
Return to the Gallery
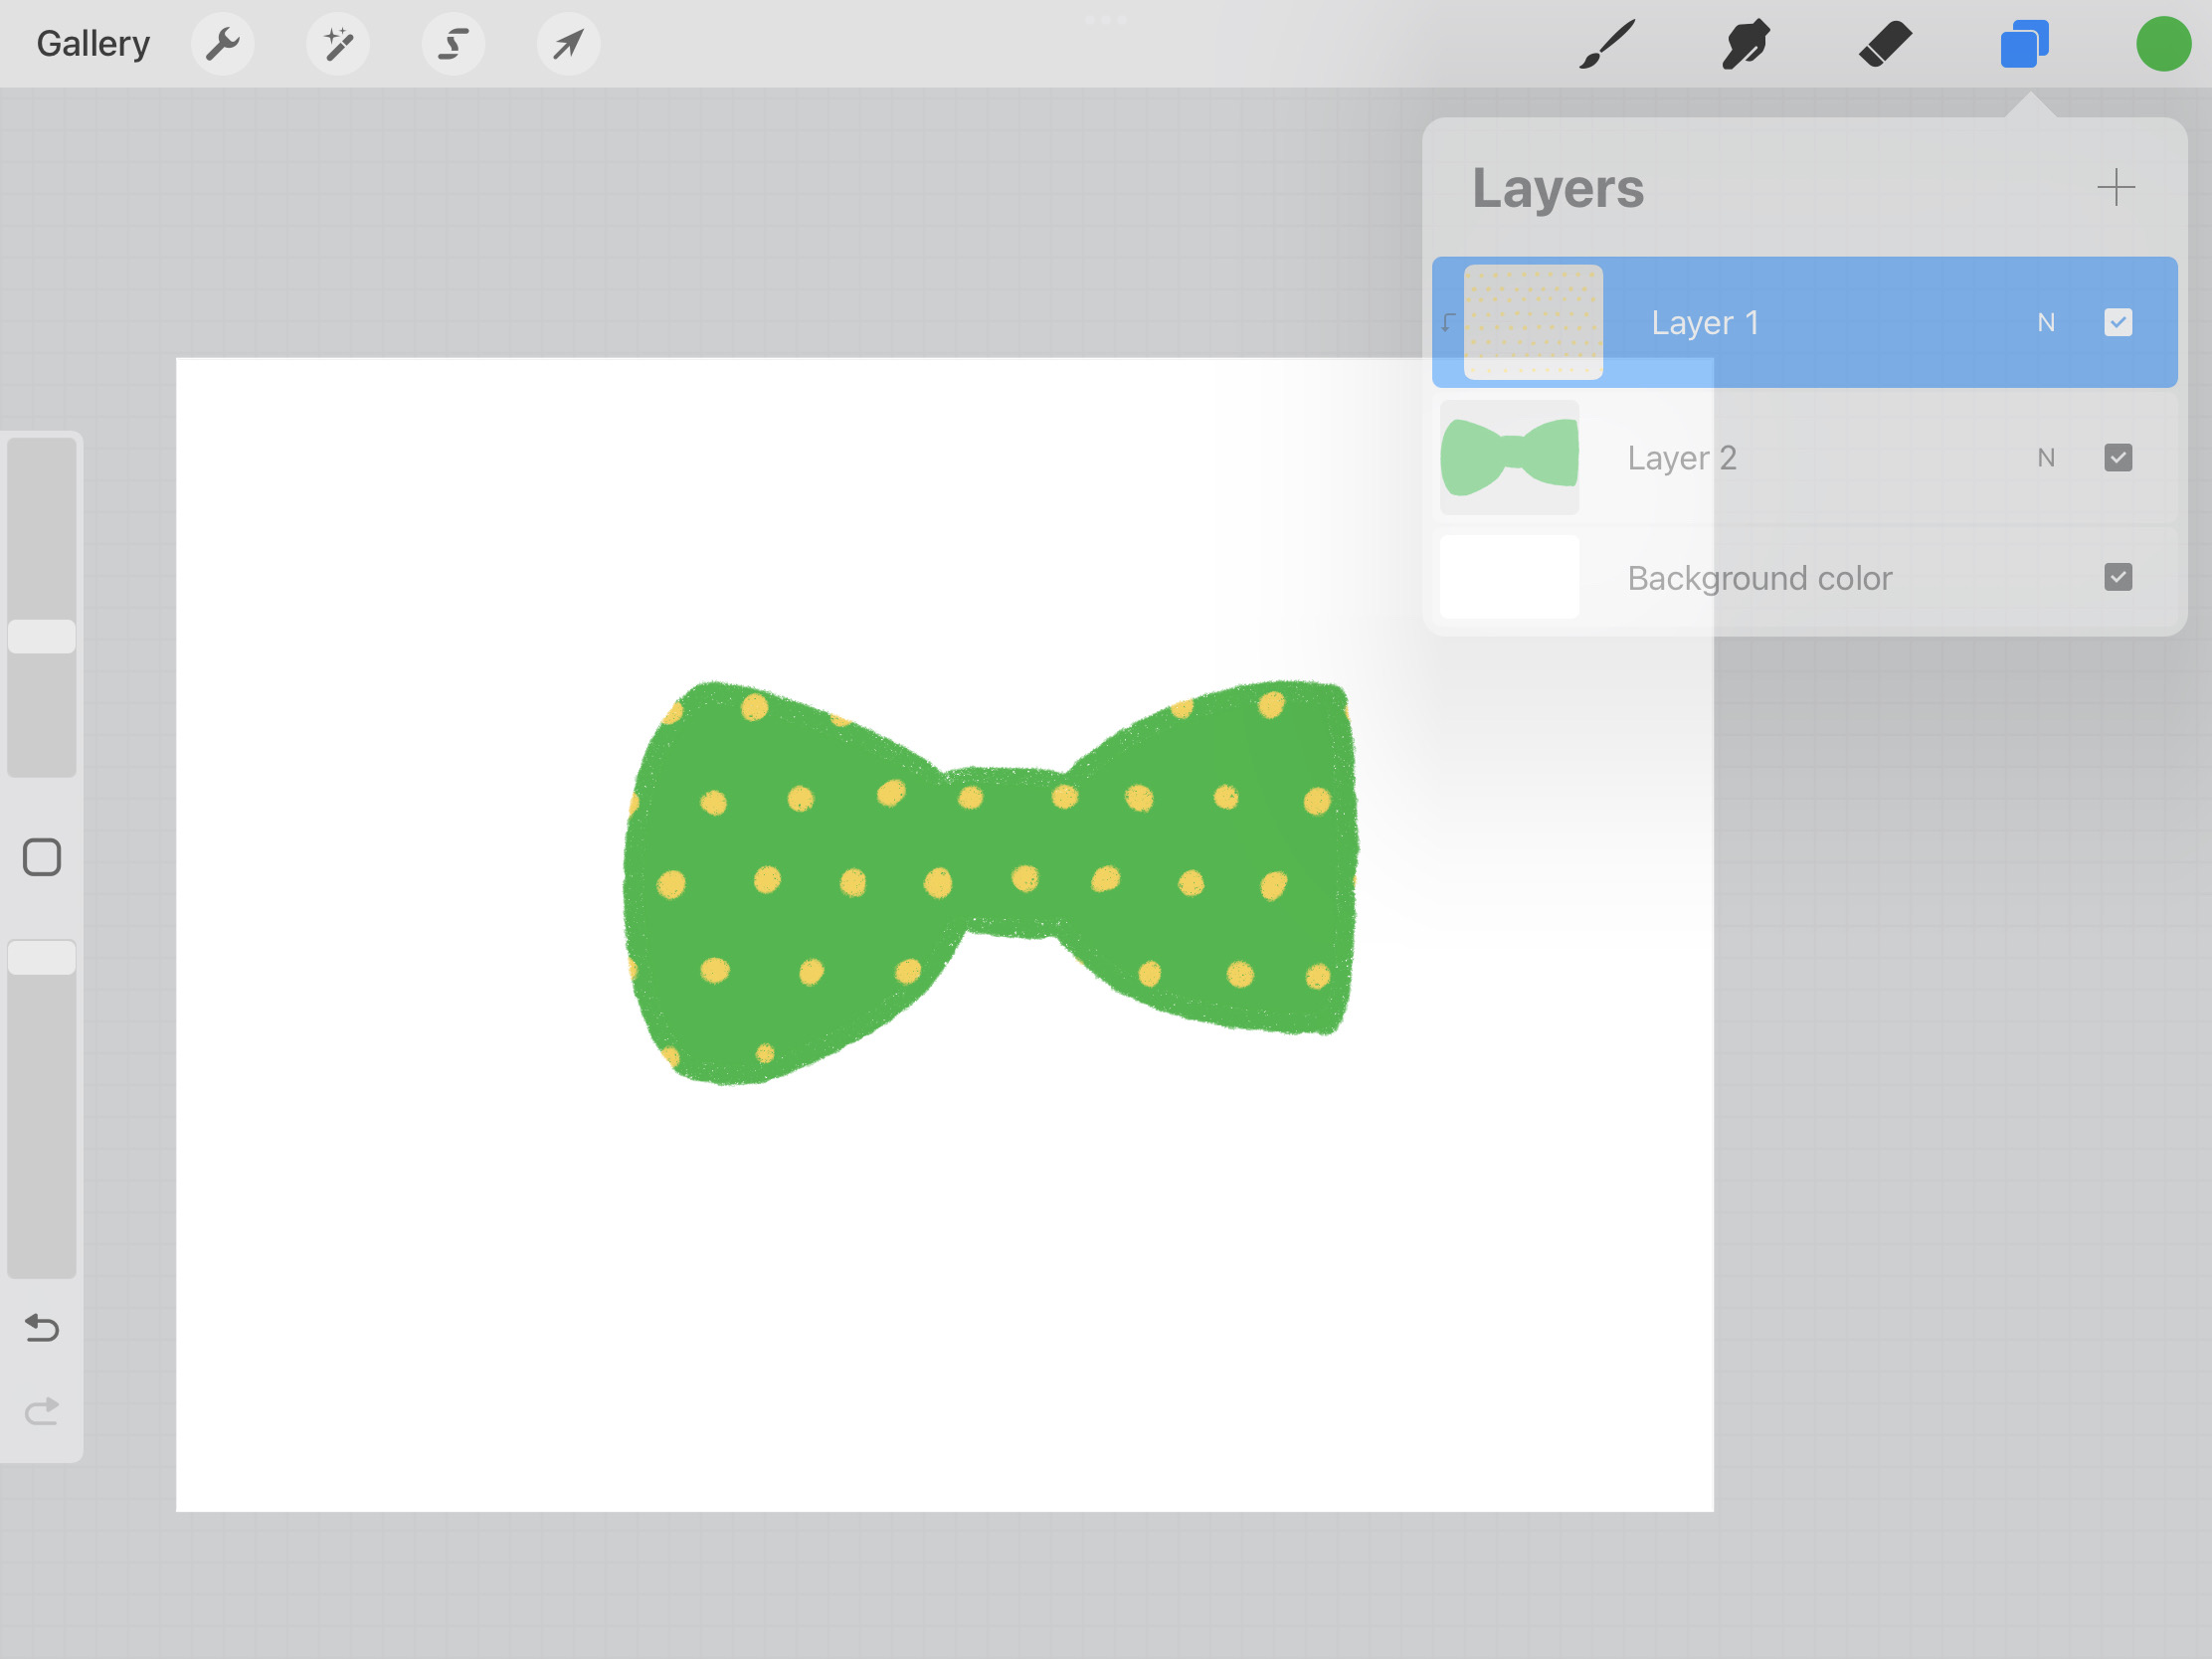[x=93, y=44]
